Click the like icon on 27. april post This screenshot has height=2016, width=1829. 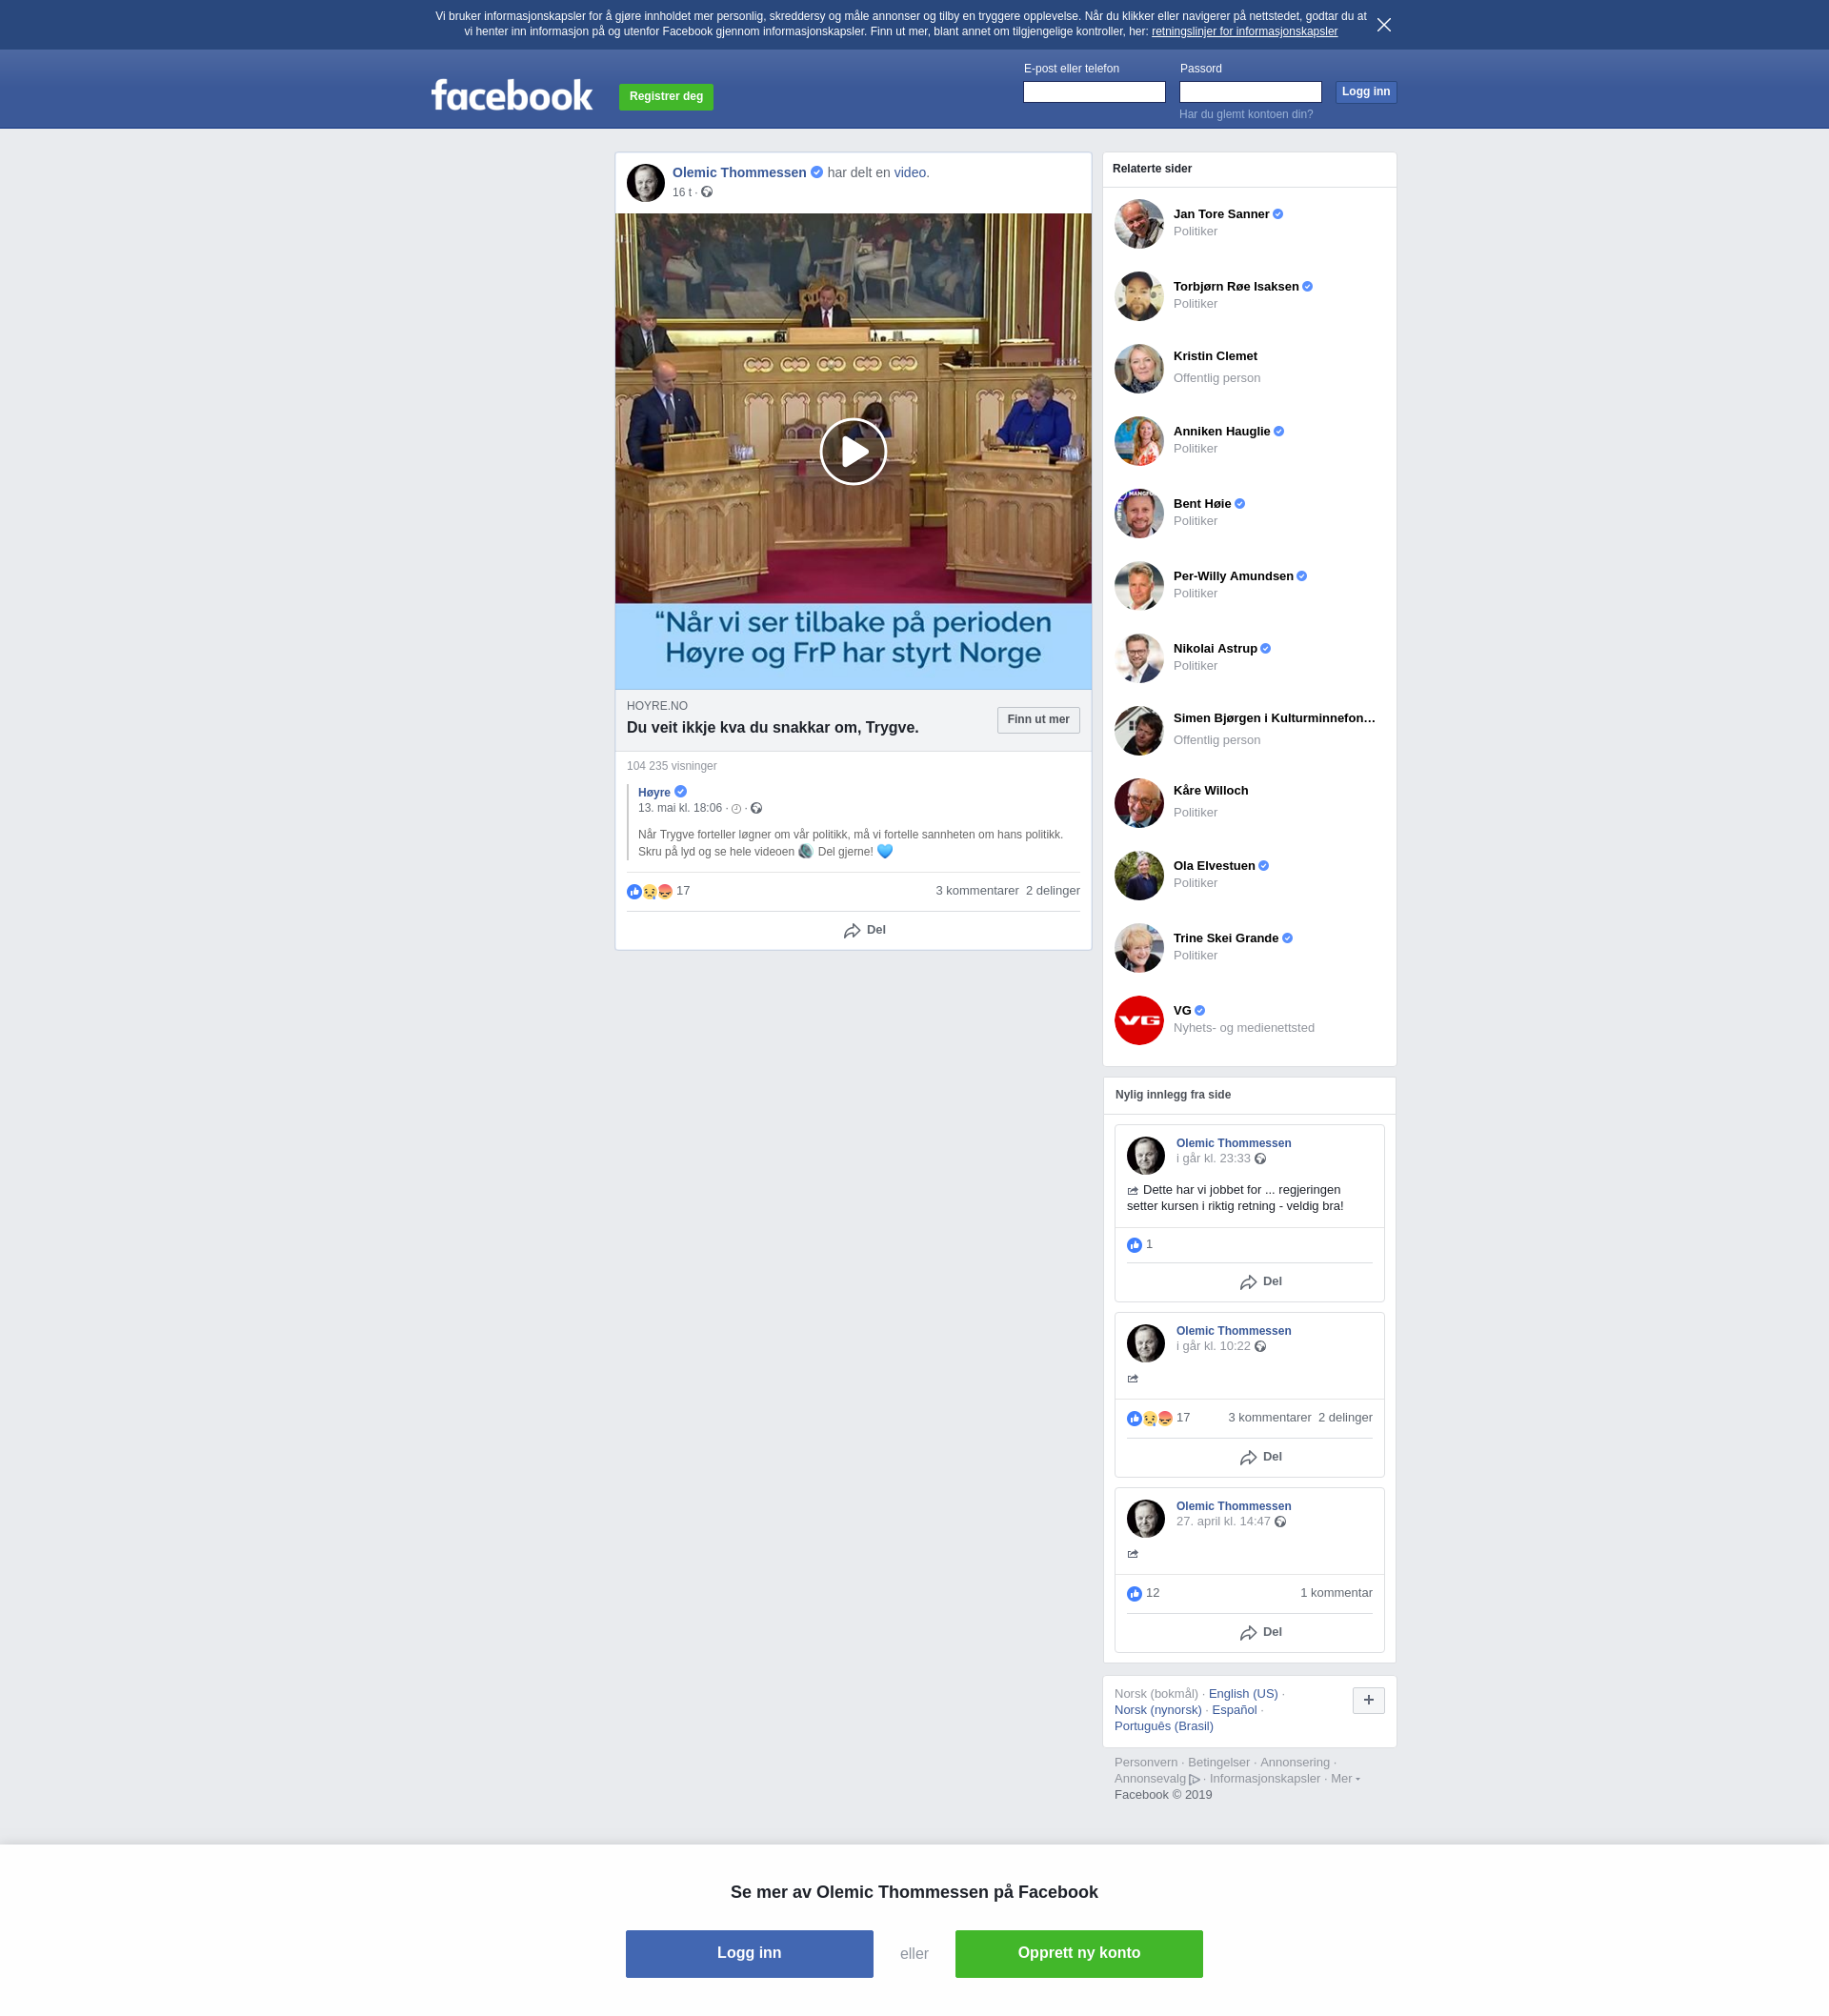click(1134, 1594)
